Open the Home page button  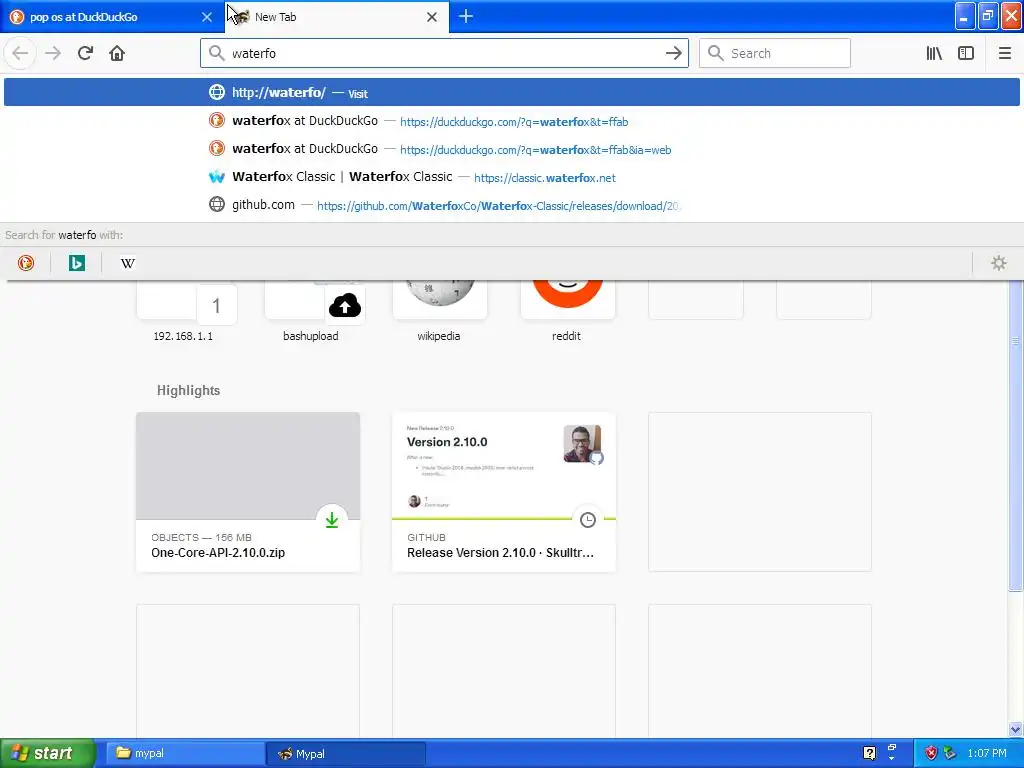[x=117, y=53]
